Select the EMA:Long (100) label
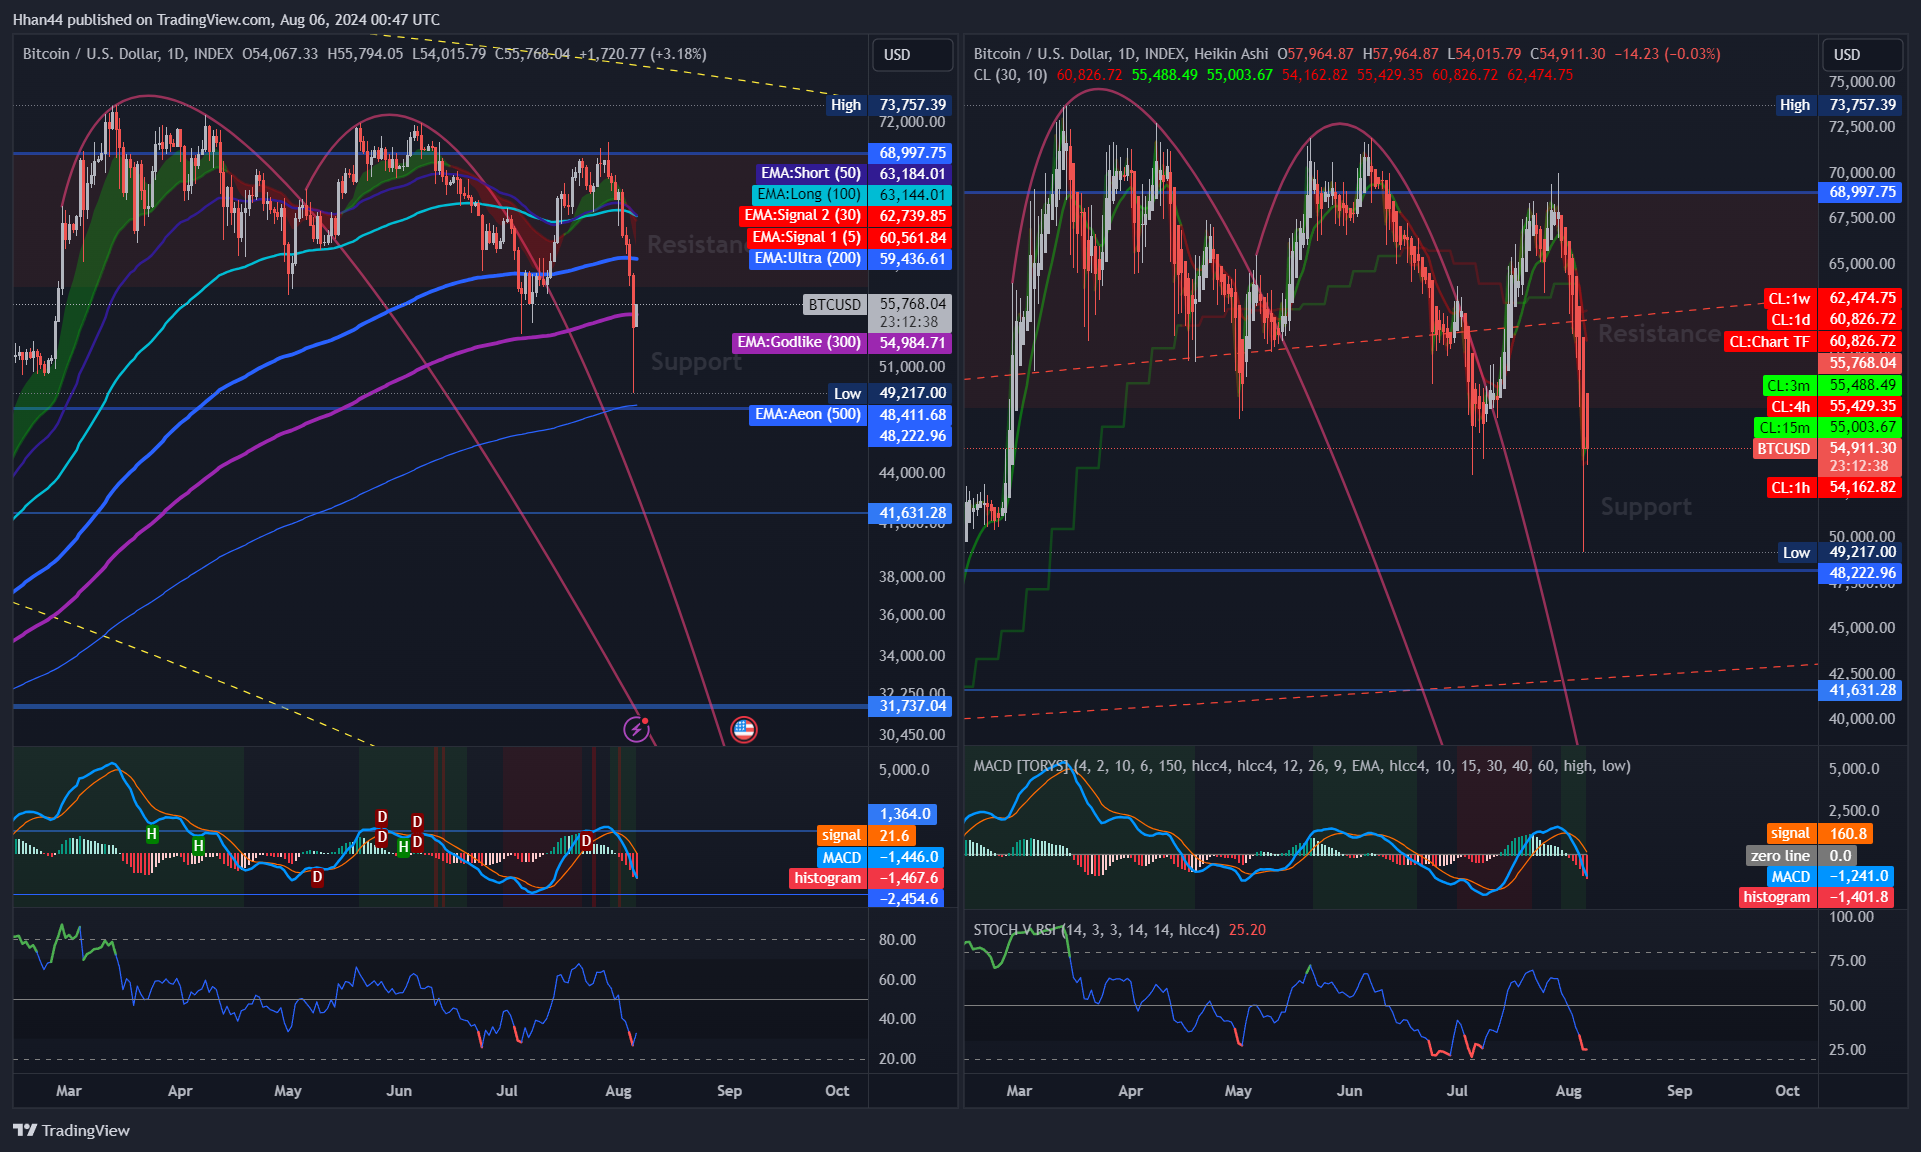This screenshot has height=1152, width=1921. click(809, 194)
